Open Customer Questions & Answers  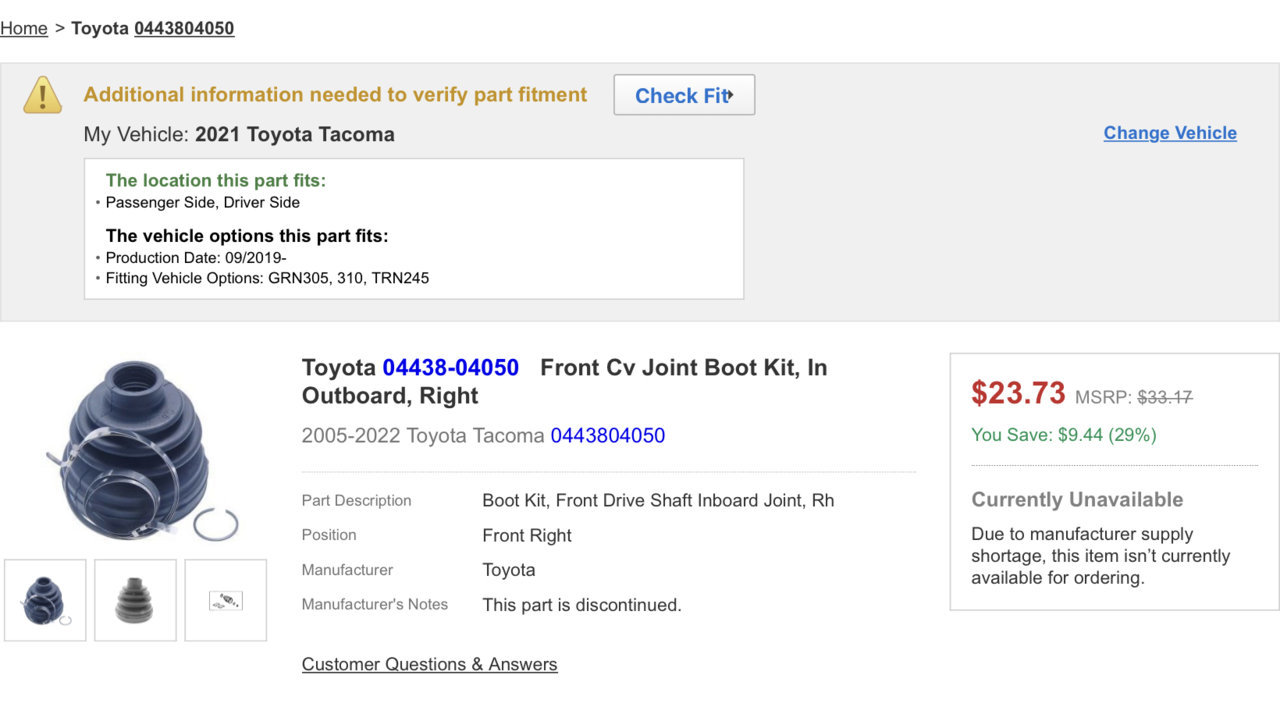click(x=429, y=664)
